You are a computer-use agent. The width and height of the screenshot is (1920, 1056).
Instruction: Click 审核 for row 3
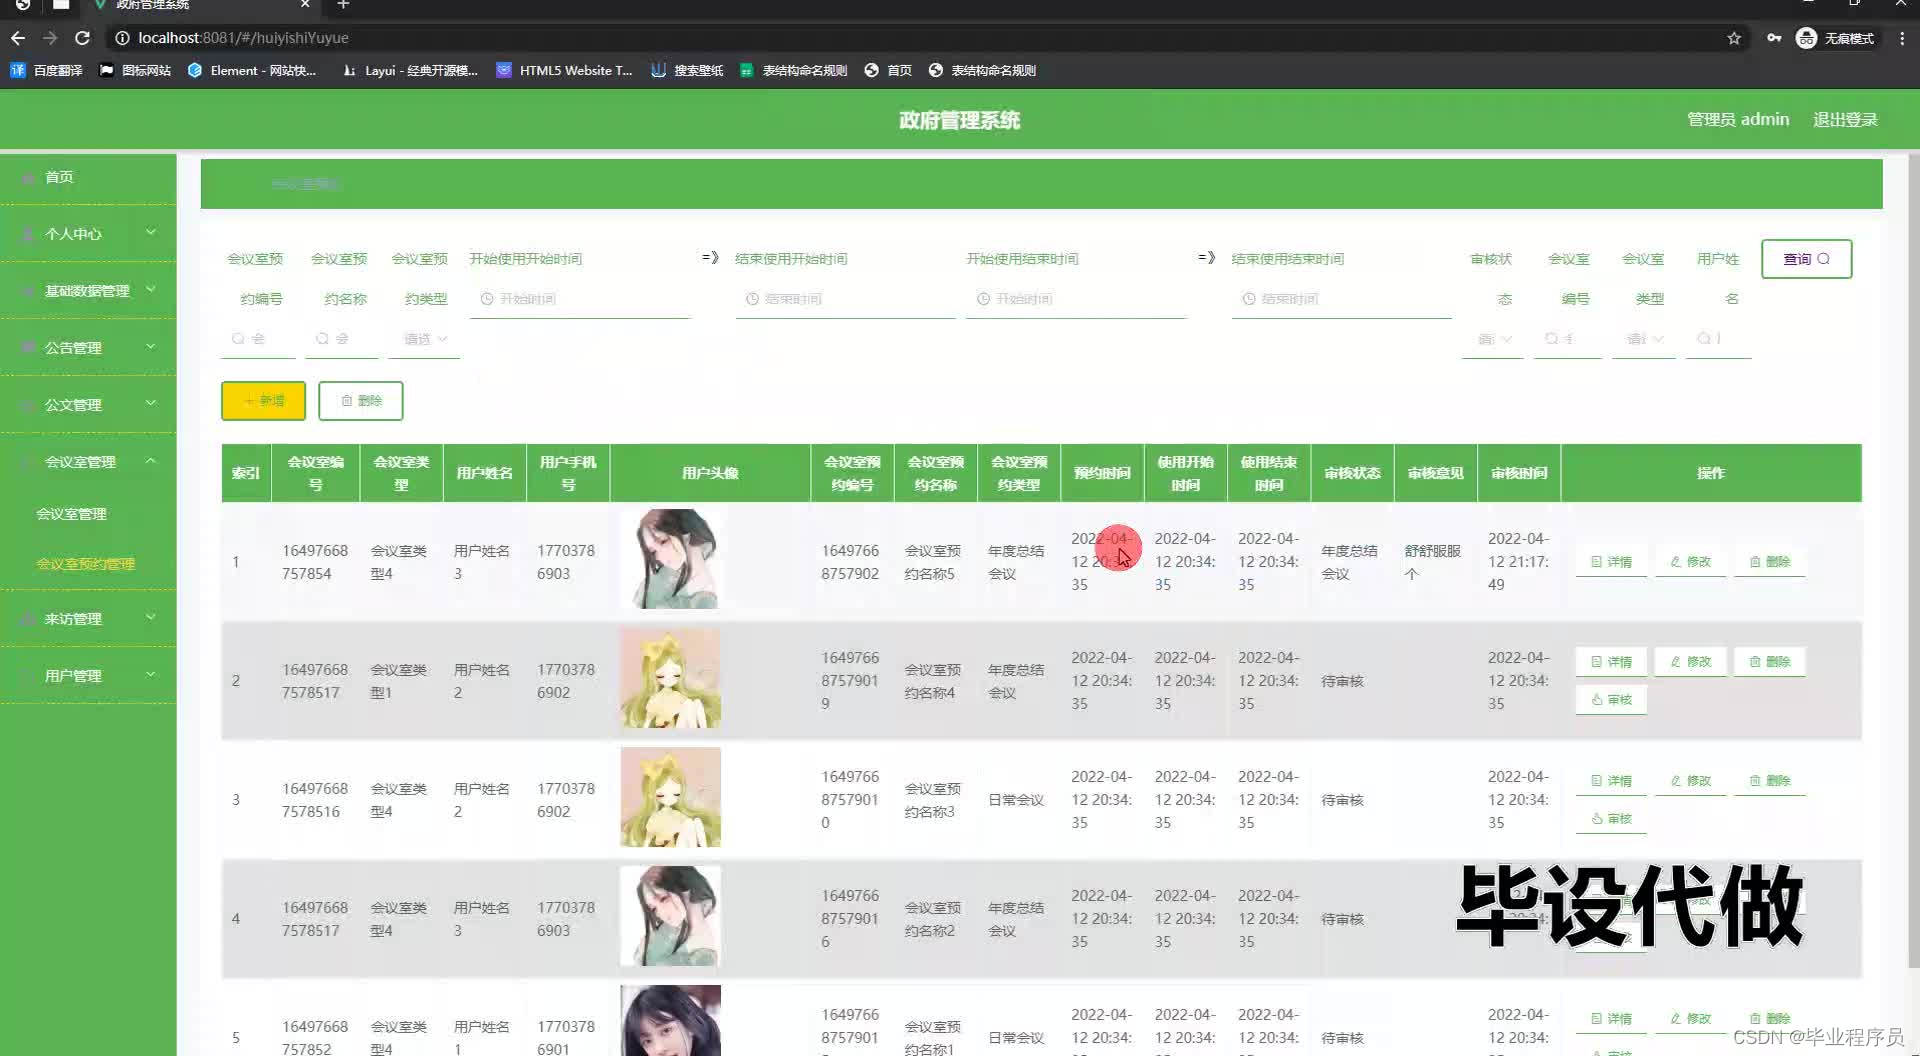coord(1611,819)
